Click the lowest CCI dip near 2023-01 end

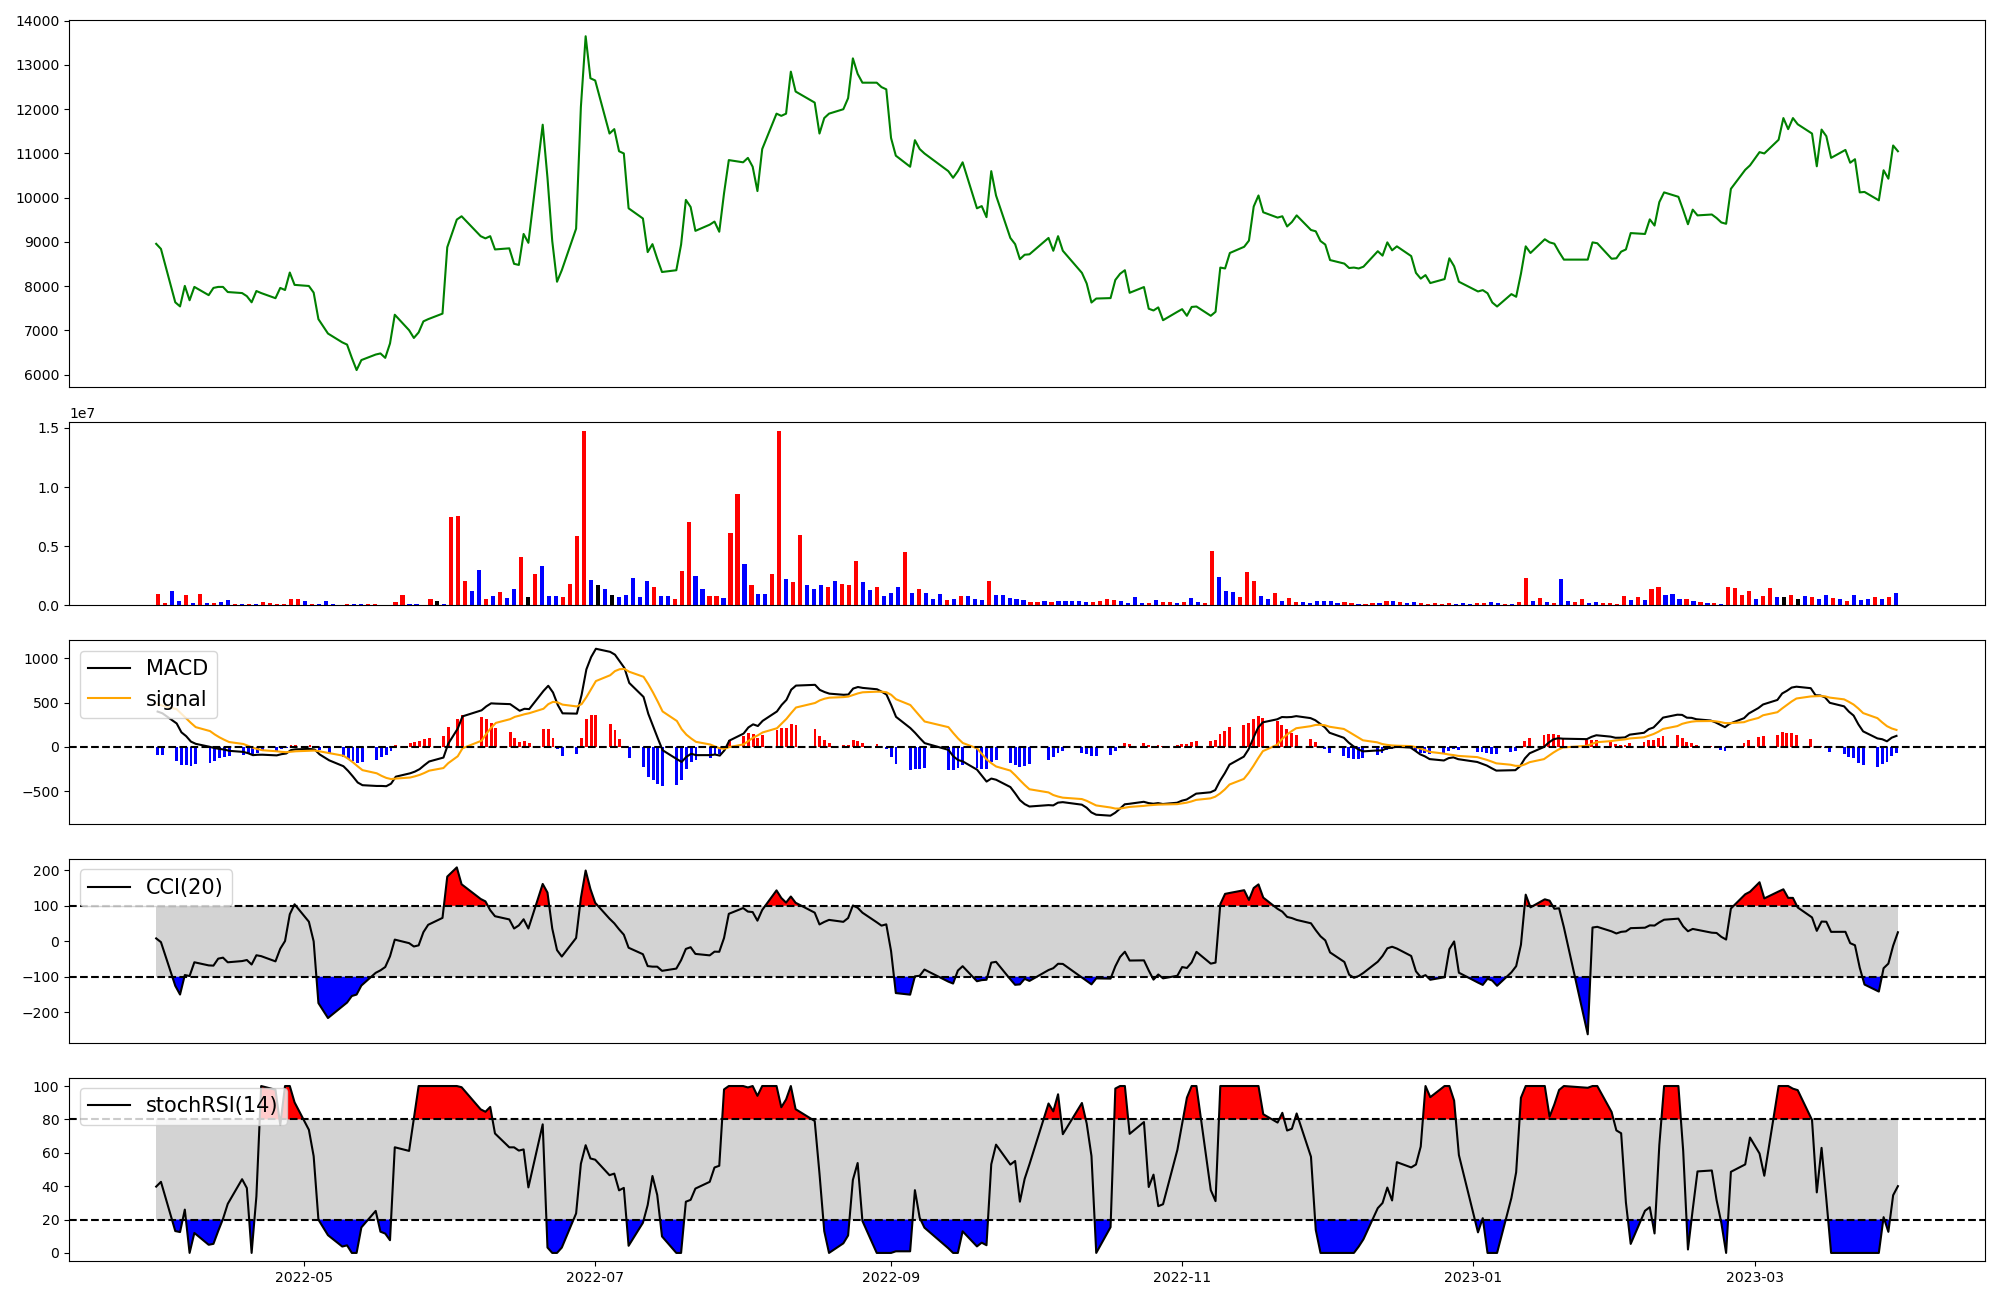[1587, 1033]
